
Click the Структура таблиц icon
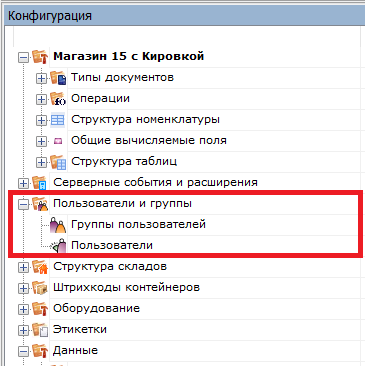pyautogui.click(x=58, y=162)
